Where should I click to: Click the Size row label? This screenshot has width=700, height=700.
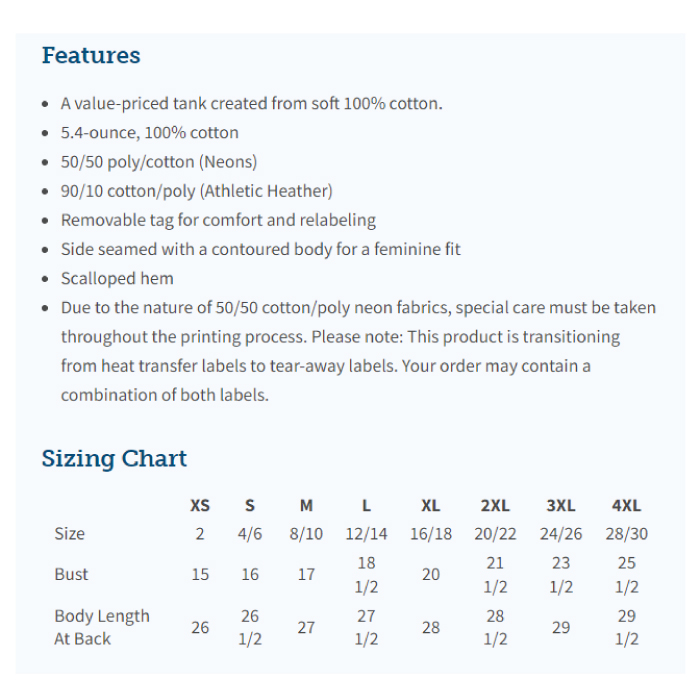coord(70,534)
